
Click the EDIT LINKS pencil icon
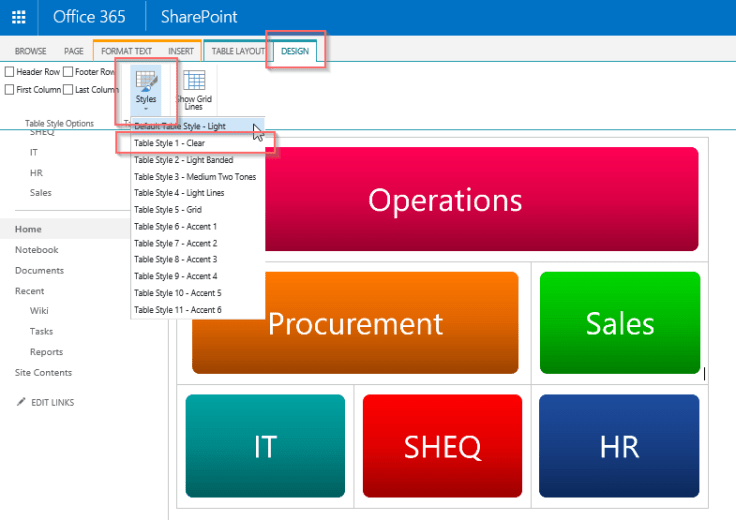tap(21, 403)
